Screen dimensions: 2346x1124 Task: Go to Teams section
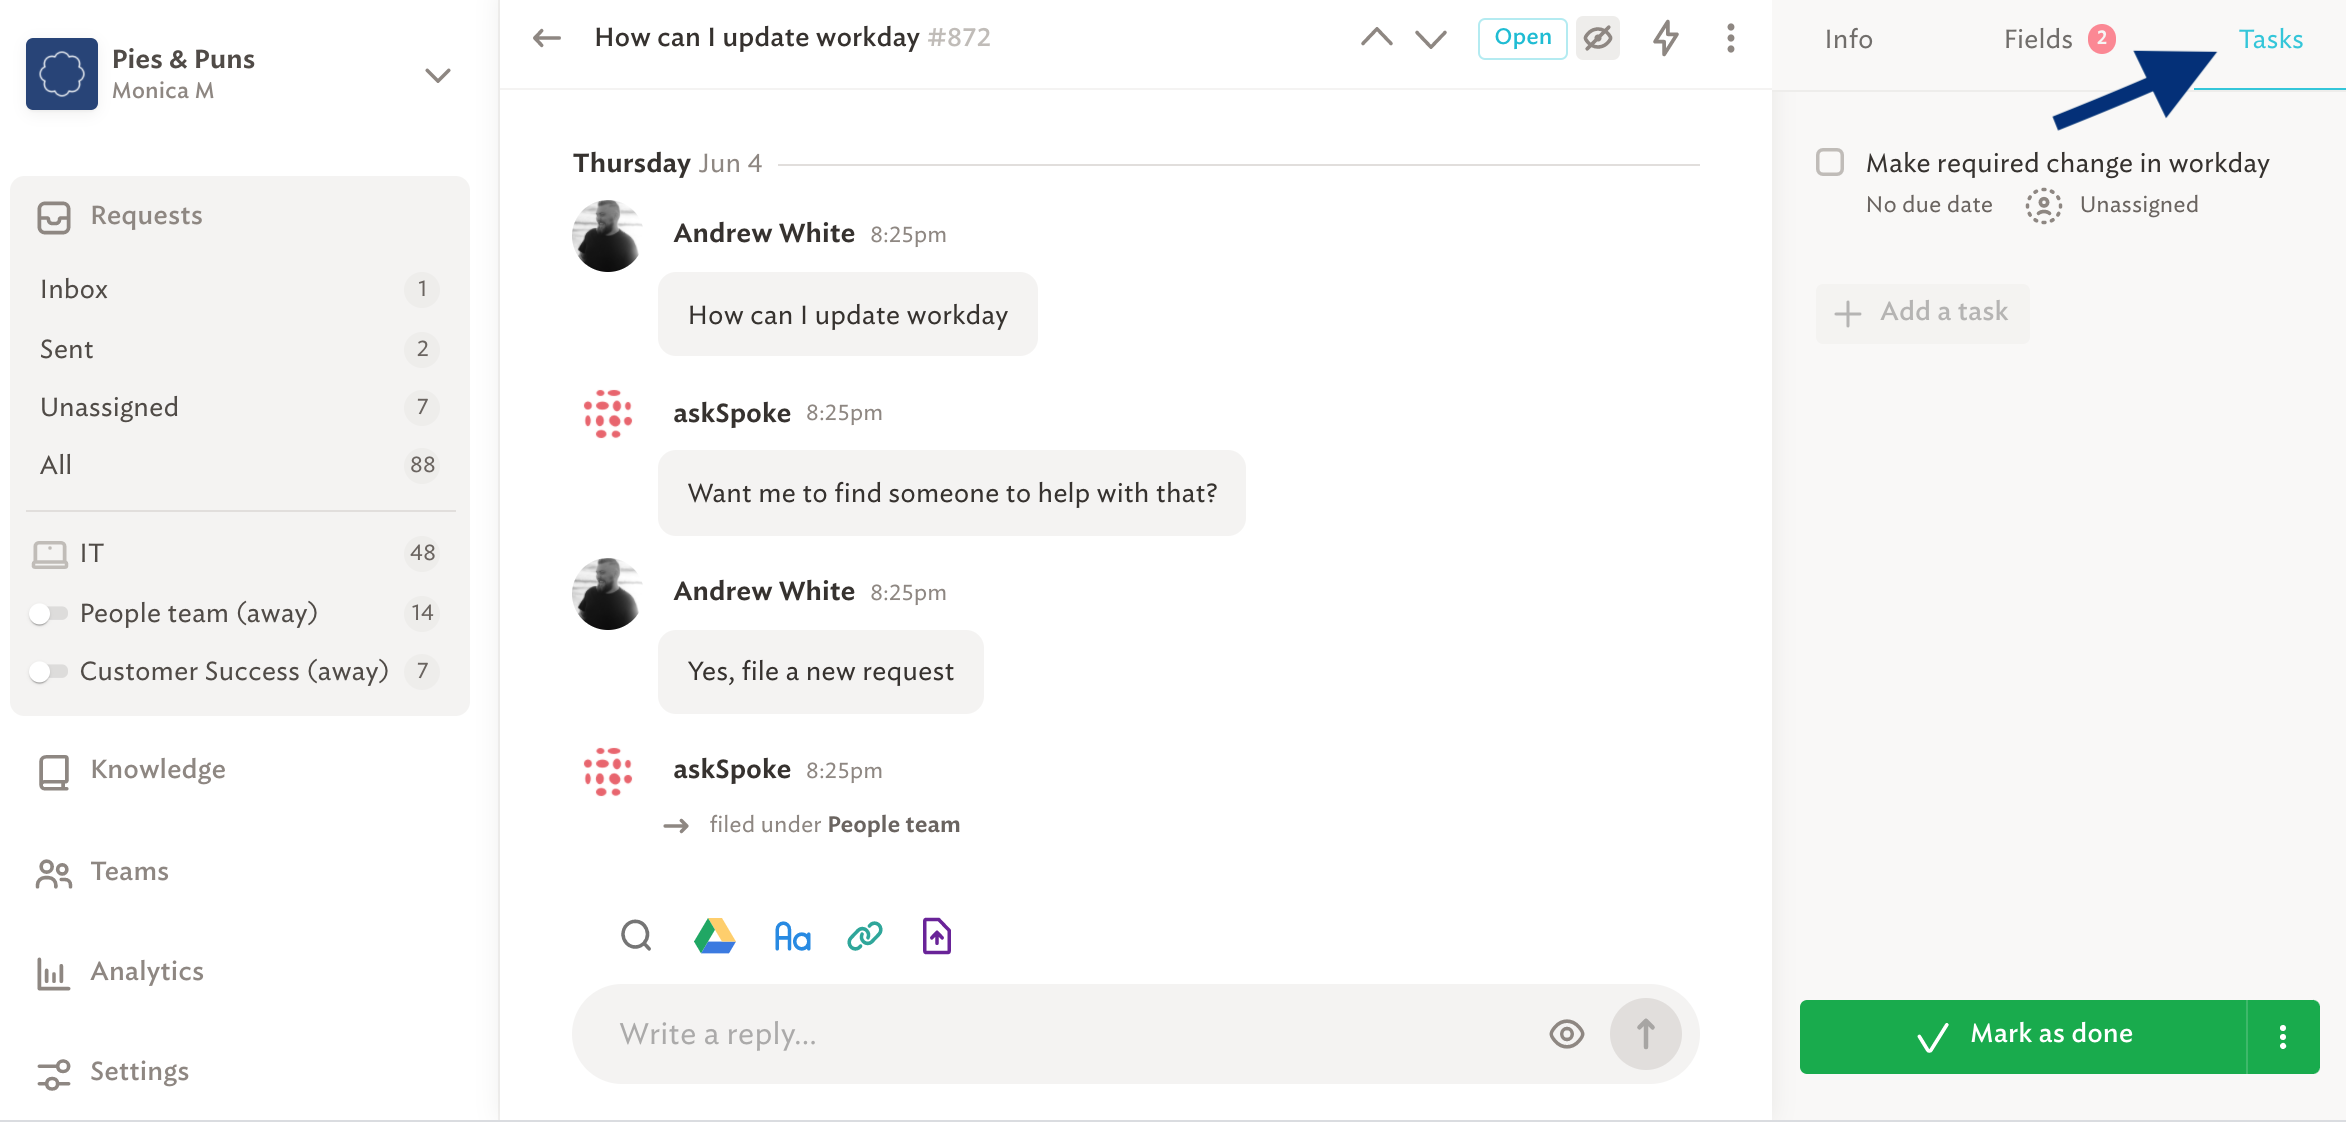[x=130, y=871]
